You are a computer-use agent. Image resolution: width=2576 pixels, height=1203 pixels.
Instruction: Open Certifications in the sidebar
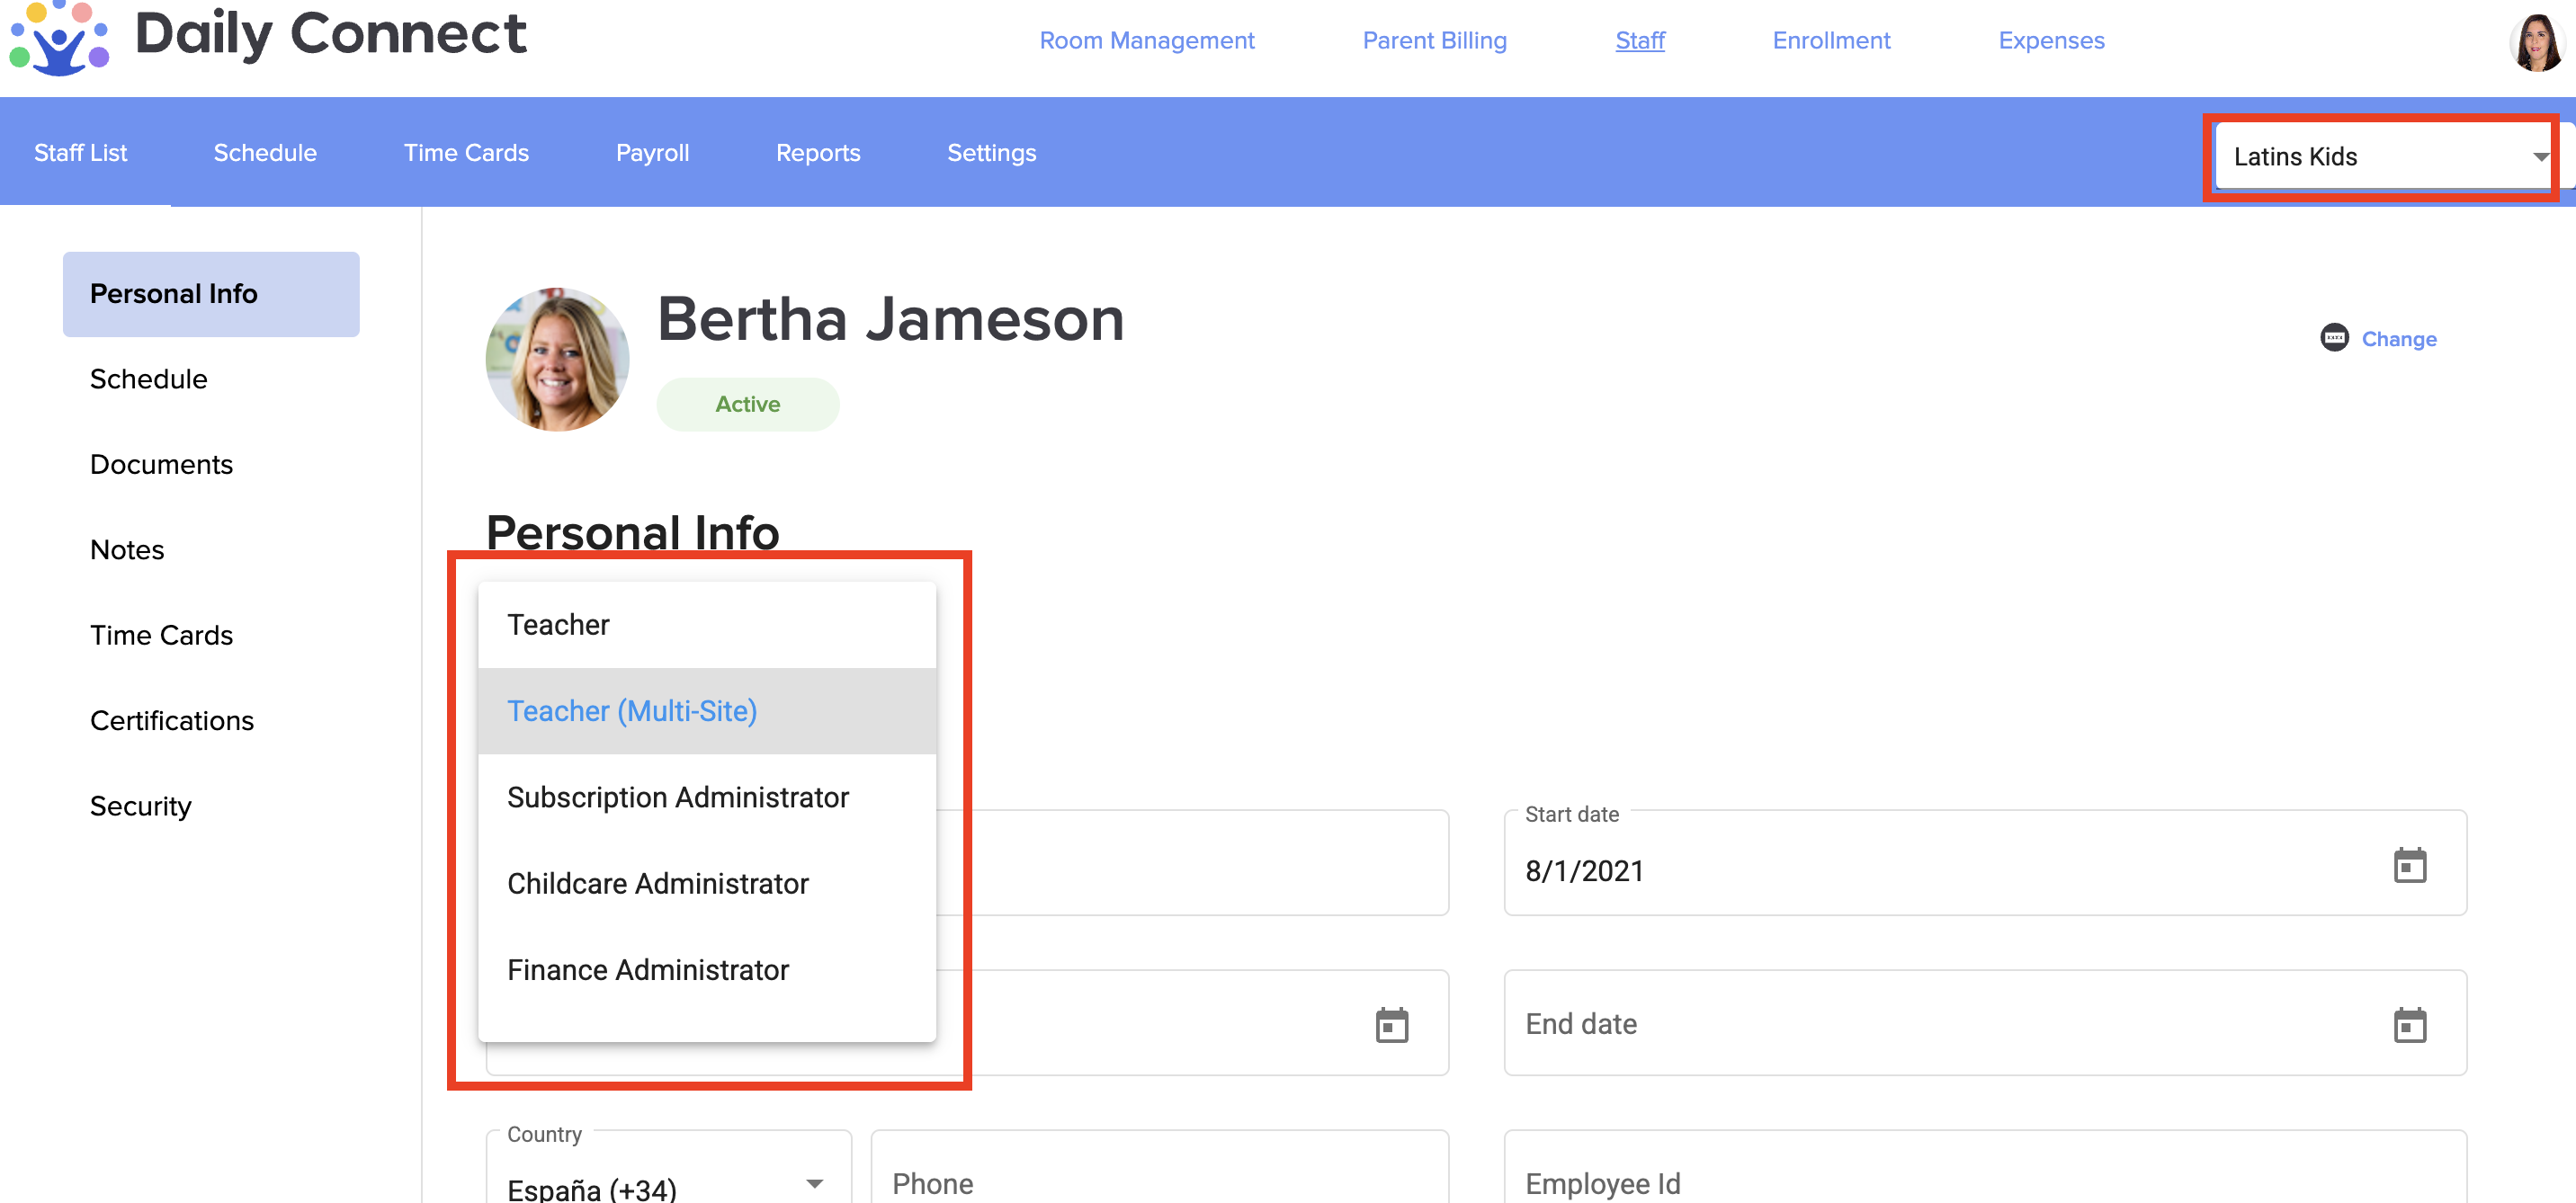point(171,721)
